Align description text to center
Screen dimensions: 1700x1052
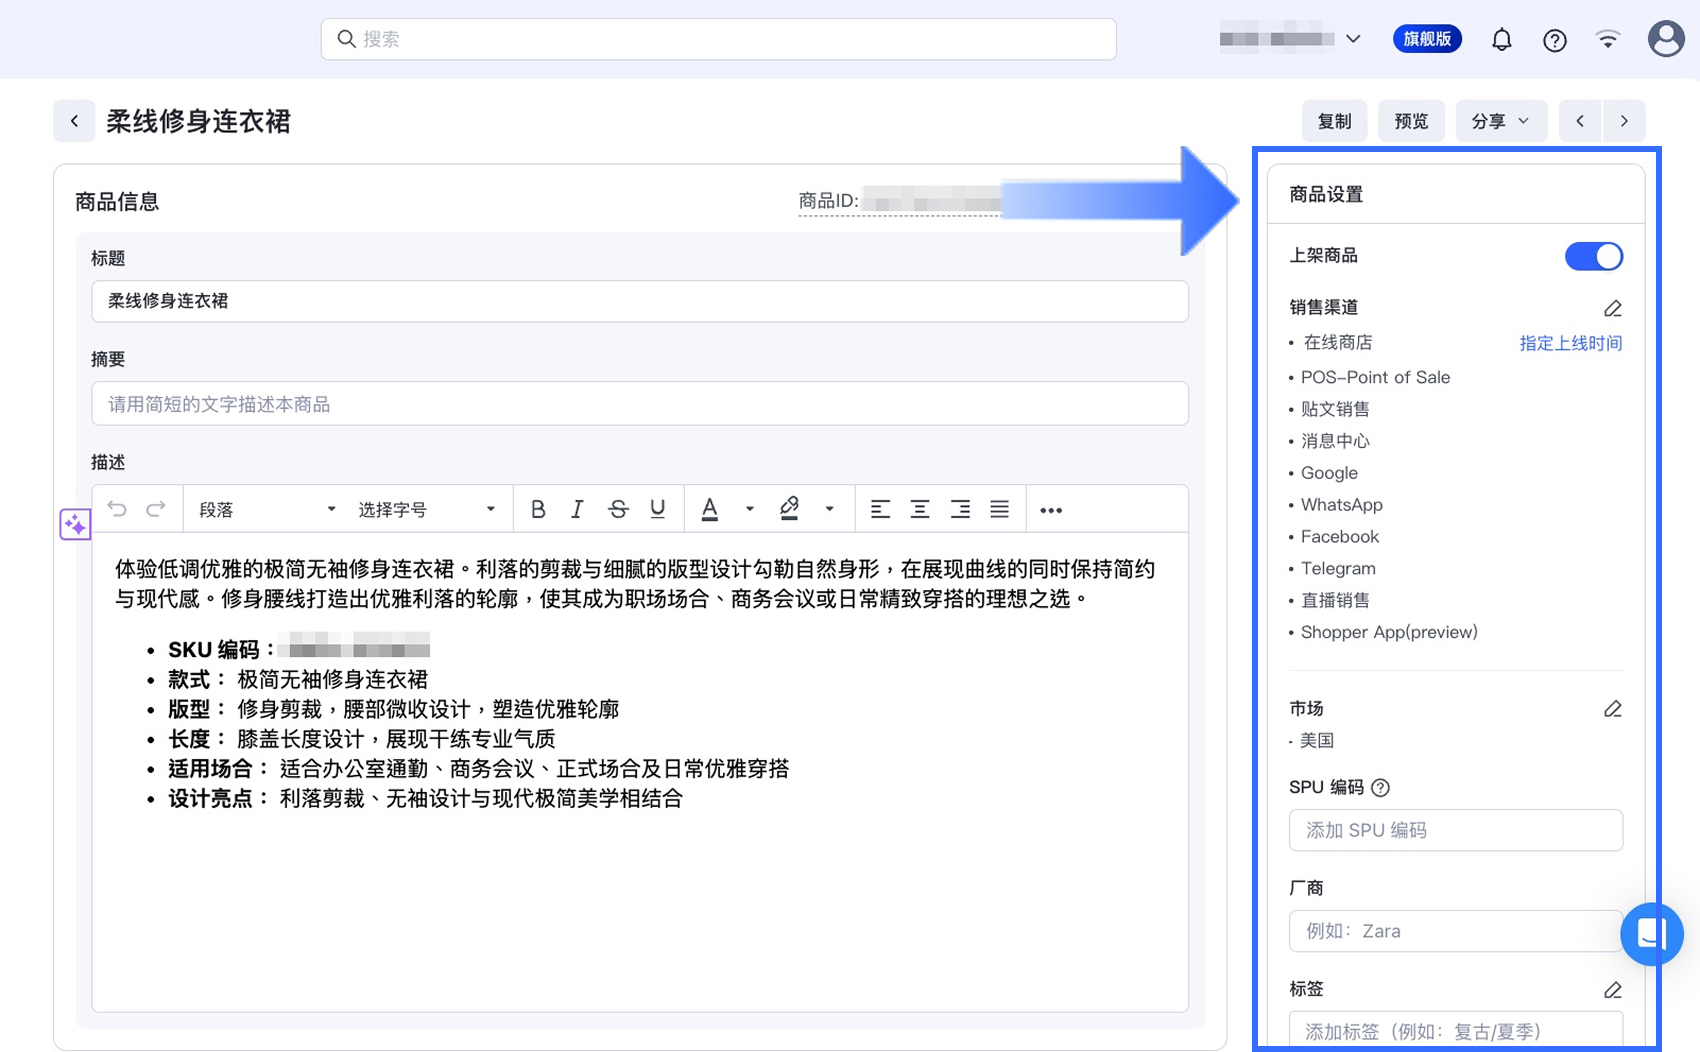click(919, 510)
